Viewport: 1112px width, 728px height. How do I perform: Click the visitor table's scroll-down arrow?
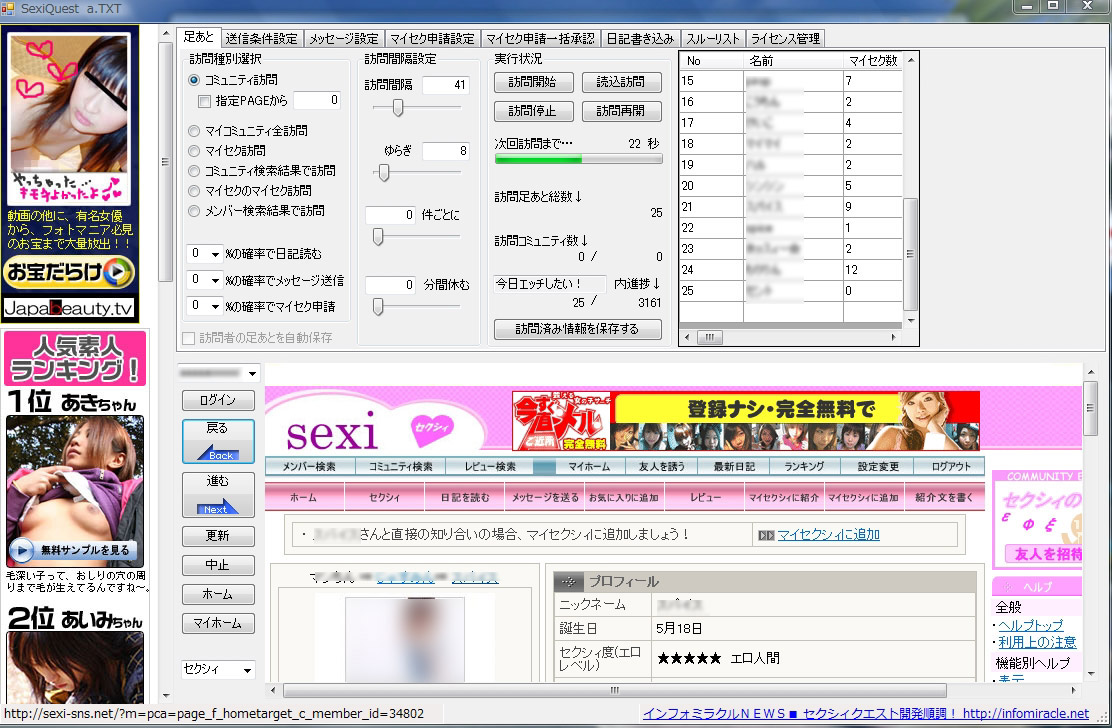911,320
